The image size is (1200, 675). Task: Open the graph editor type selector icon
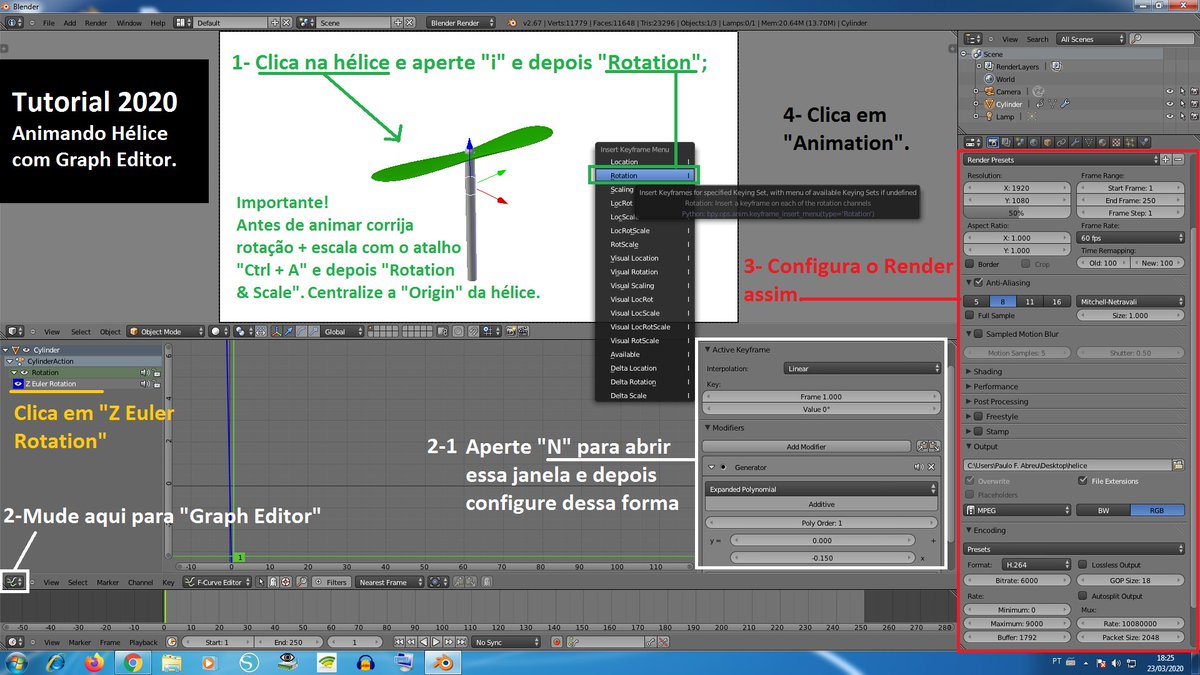(x=14, y=581)
